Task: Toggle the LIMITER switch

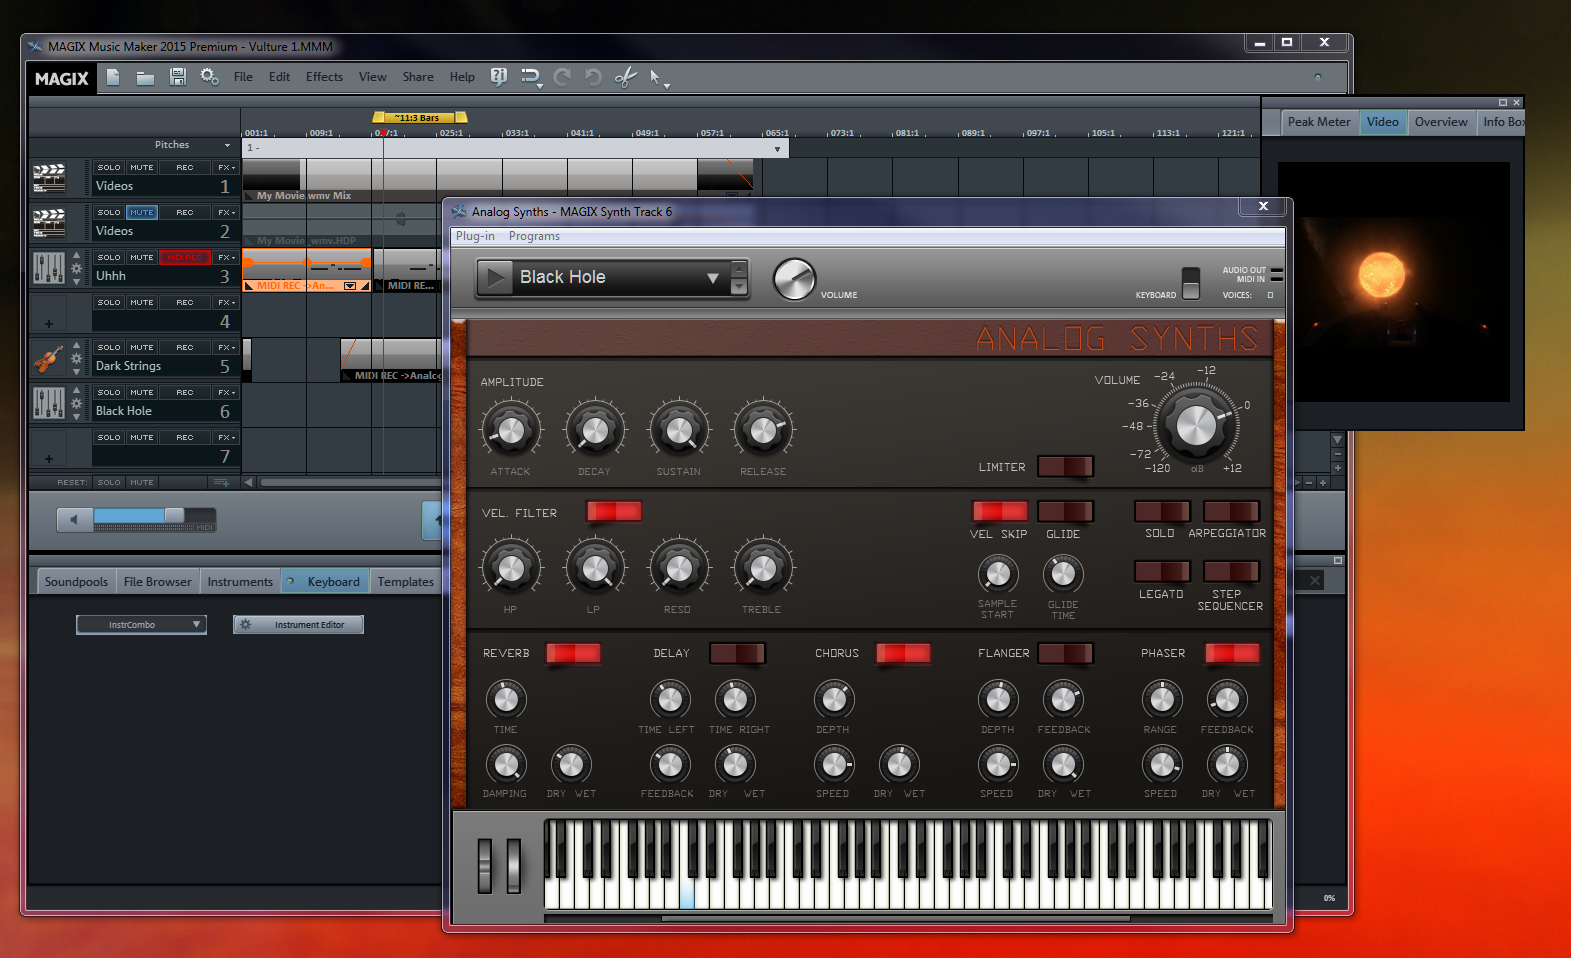Action: (x=1066, y=466)
